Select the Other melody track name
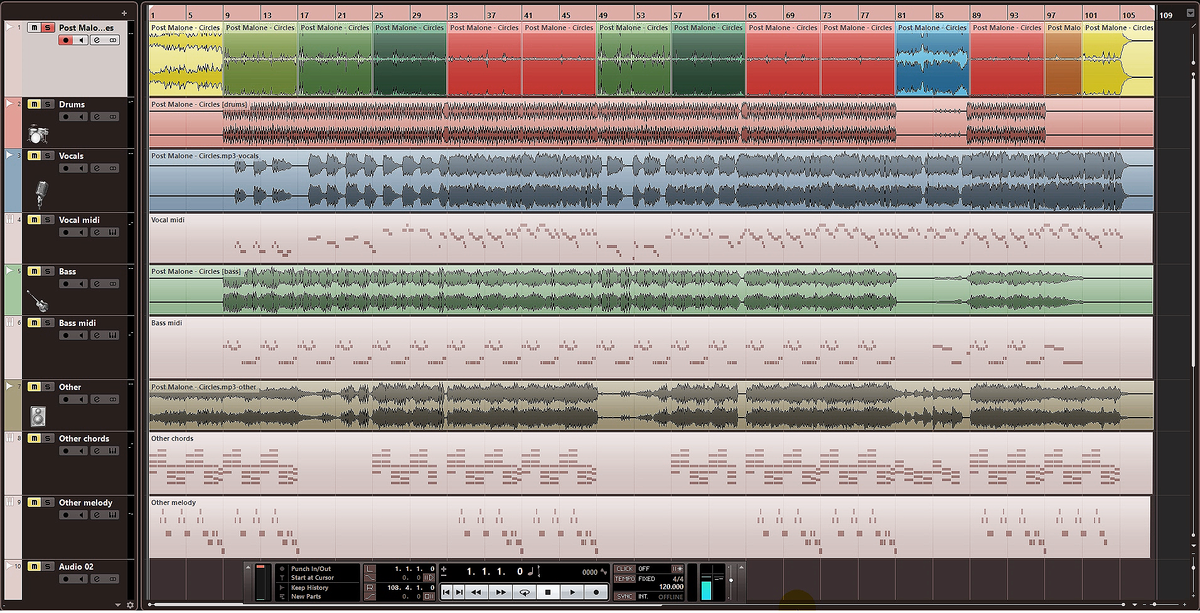1200x613 pixels. pos(85,503)
